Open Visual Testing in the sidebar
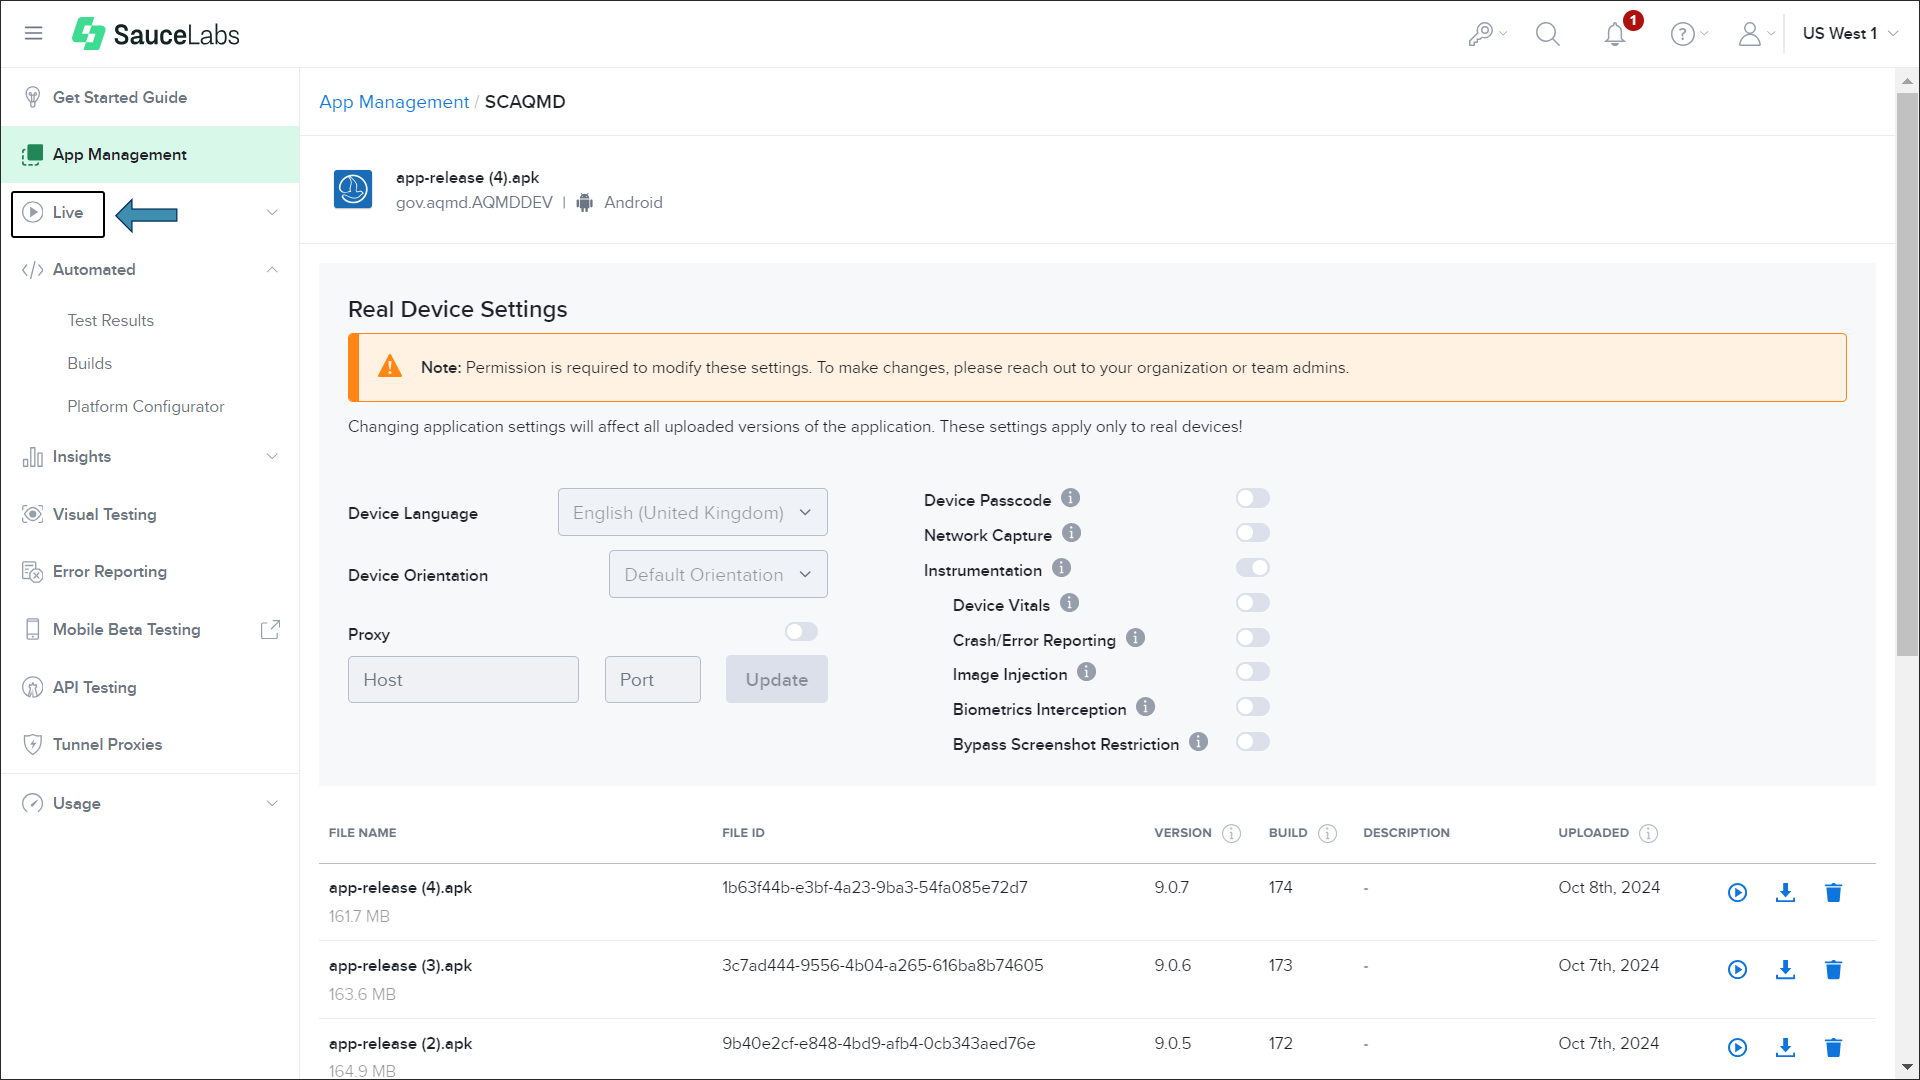 click(x=104, y=514)
